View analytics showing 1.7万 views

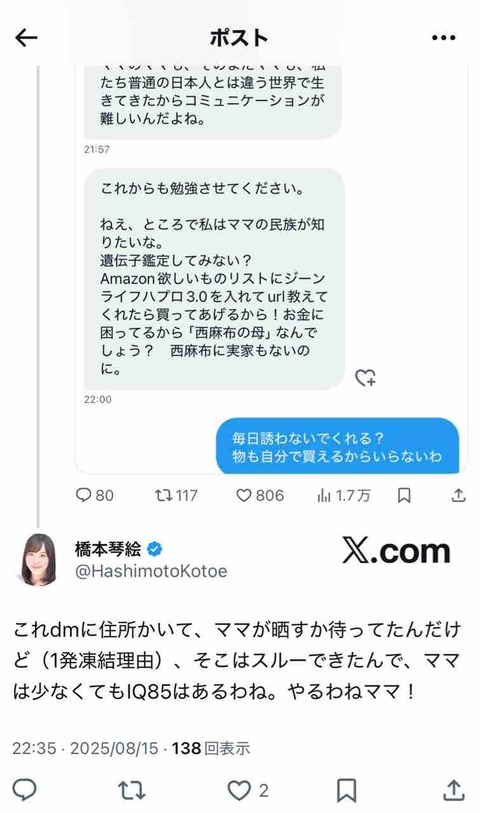(344, 496)
